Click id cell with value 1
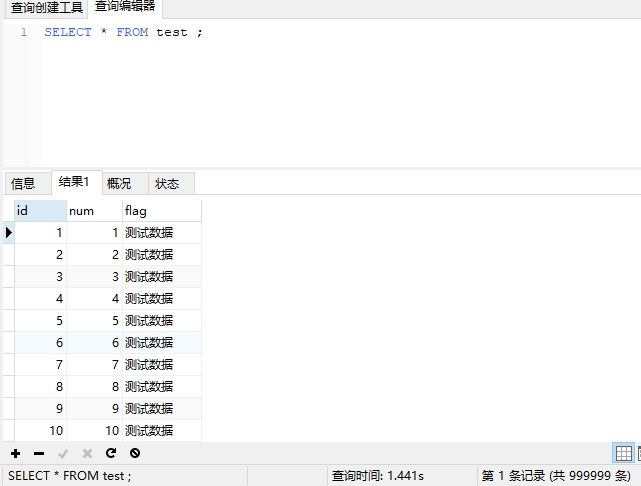Image resolution: width=641 pixels, height=486 pixels. 40,233
